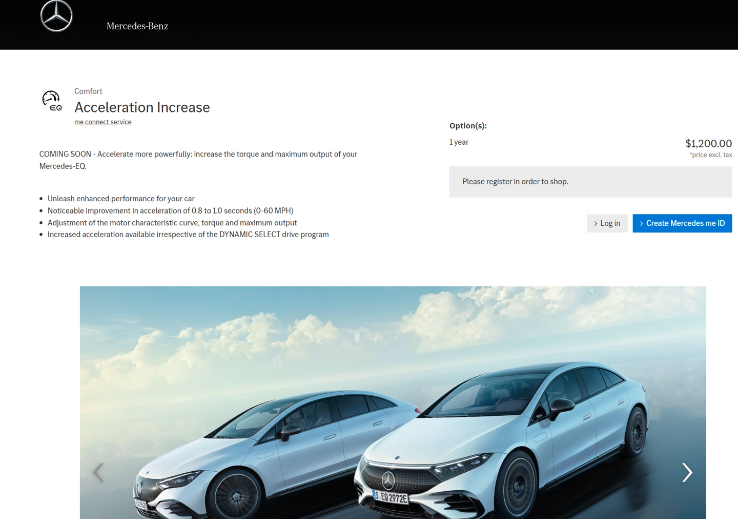This screenshot has width=739, height=519.
Task: Click the COMING SOON description paragraph
Action: [198, 159]
